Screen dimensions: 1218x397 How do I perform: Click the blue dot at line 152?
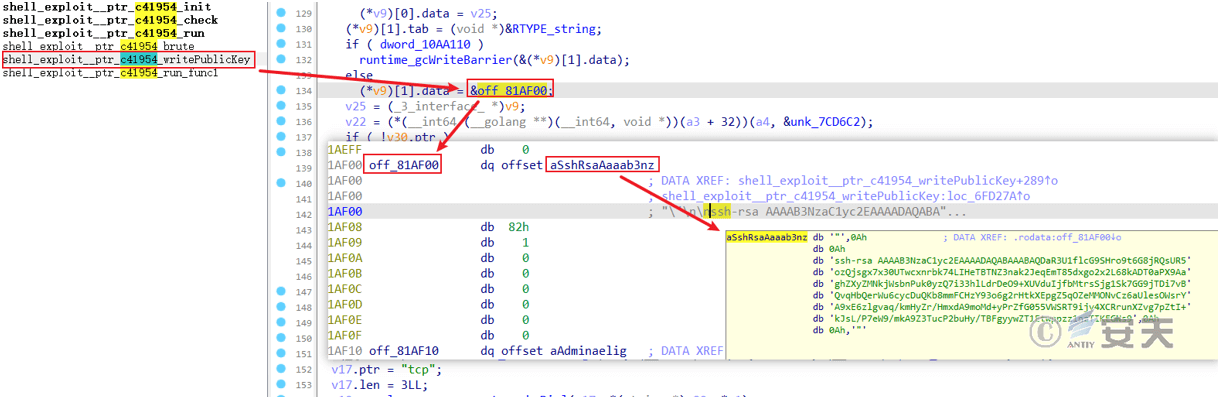[x=280, y=369]
